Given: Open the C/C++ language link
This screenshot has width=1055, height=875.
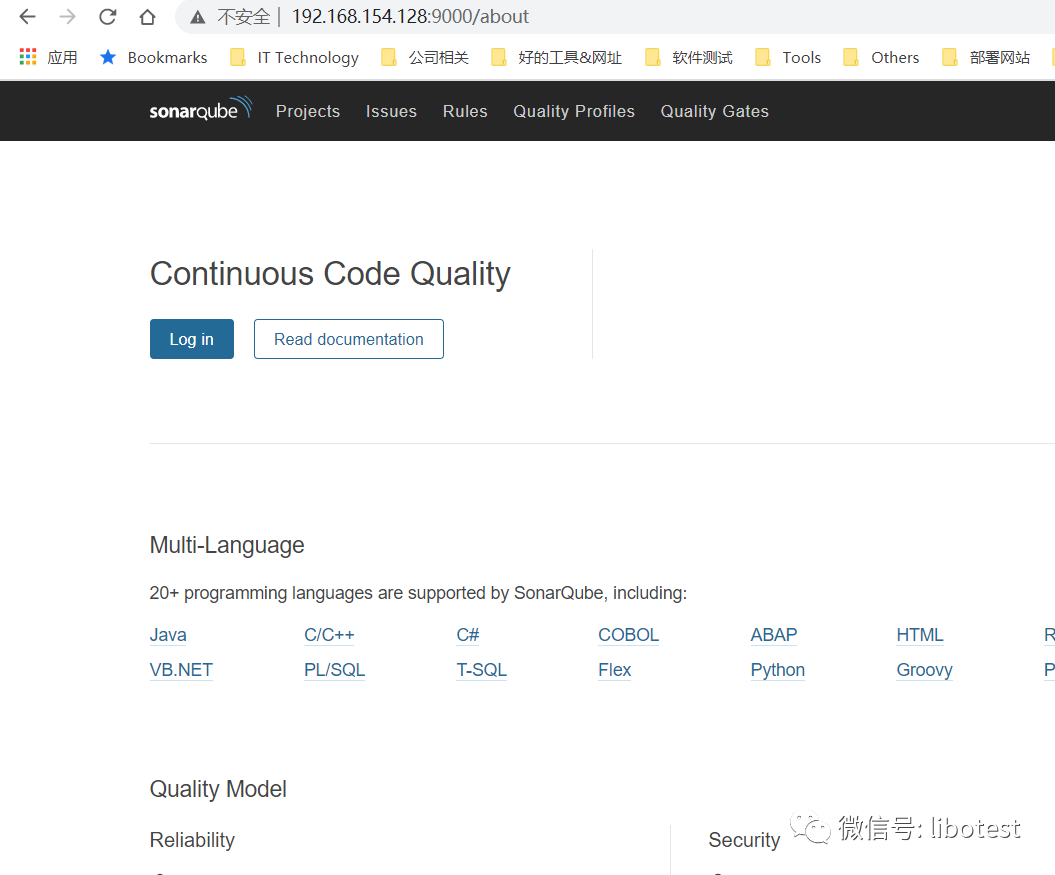Looking at the screenshot, I should tap(329, 635).
